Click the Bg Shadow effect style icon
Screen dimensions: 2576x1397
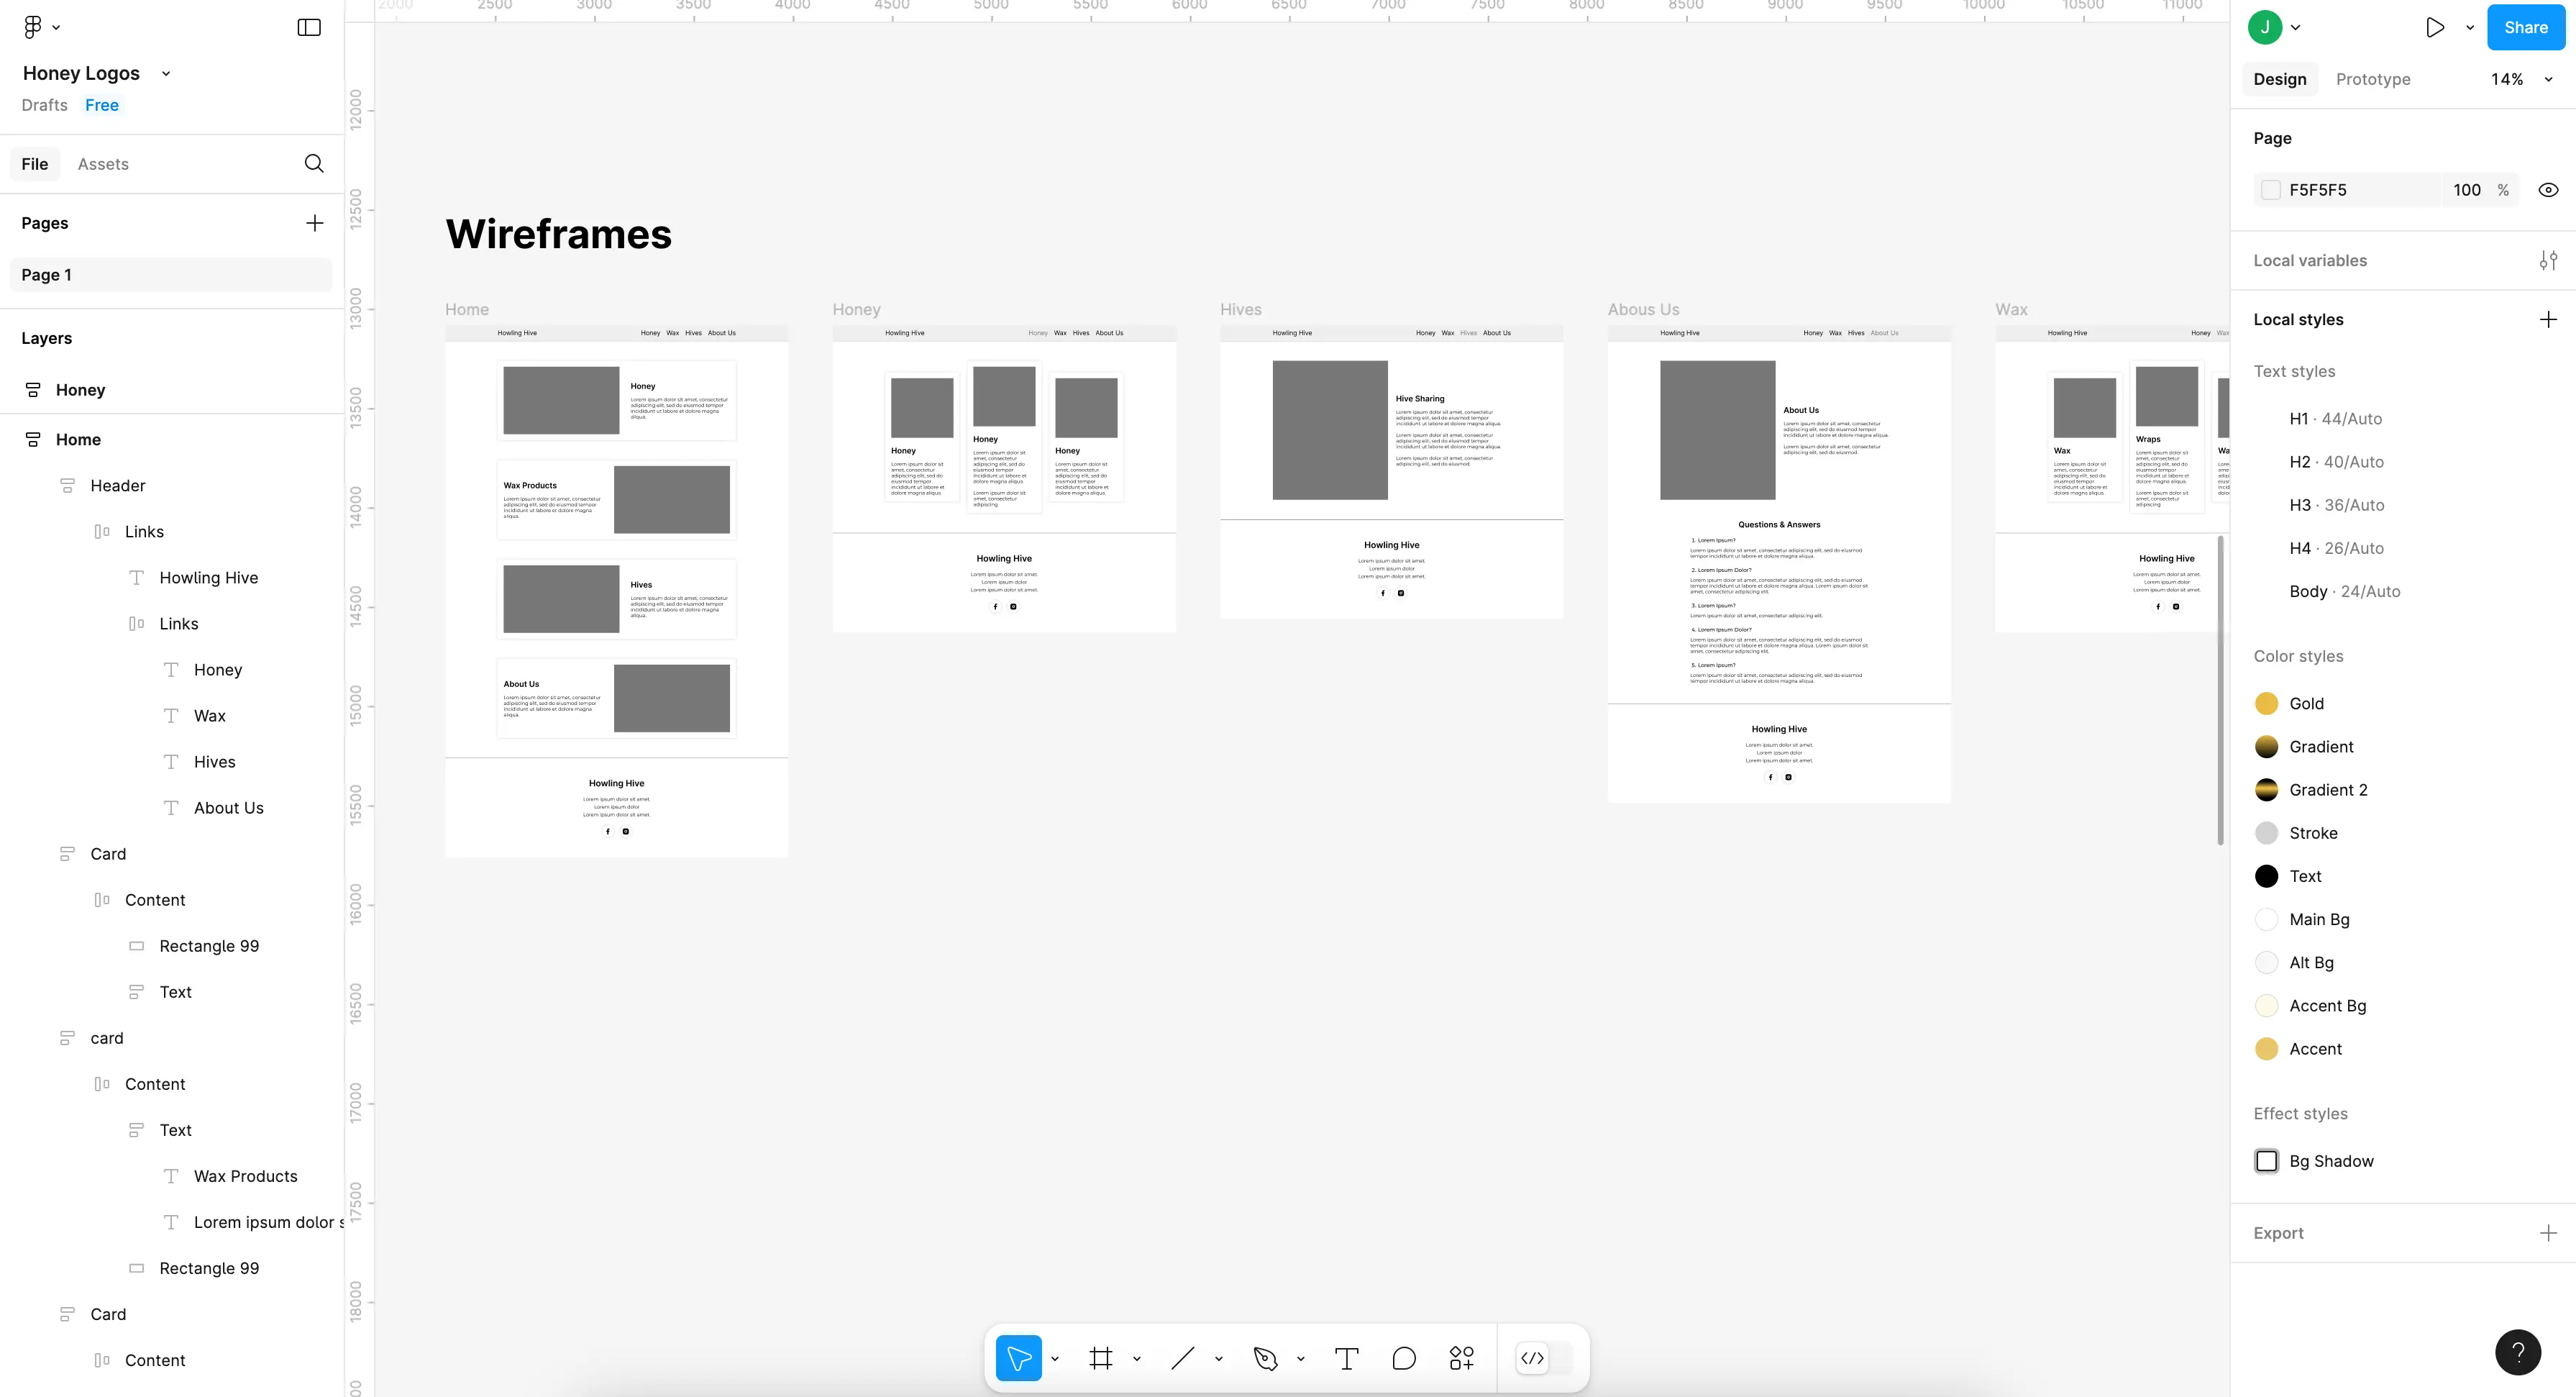[2267, 1161]
